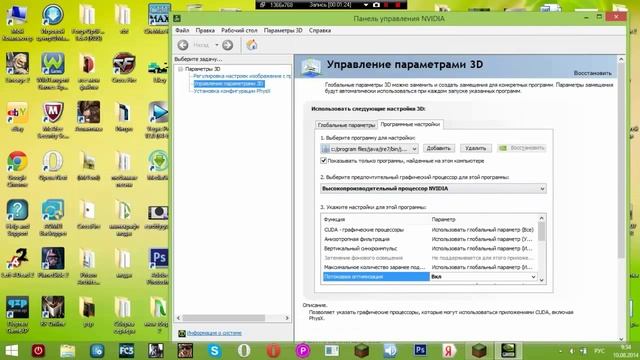The image size is (640, 360).
Task: Open the Back history dropdown arrow
Action: click(217, 45)
